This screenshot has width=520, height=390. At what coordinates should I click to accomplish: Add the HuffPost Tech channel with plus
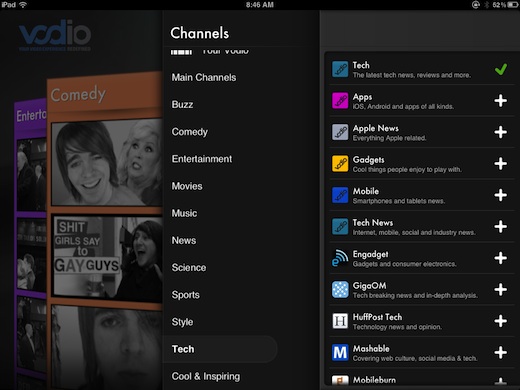[501, 321]
